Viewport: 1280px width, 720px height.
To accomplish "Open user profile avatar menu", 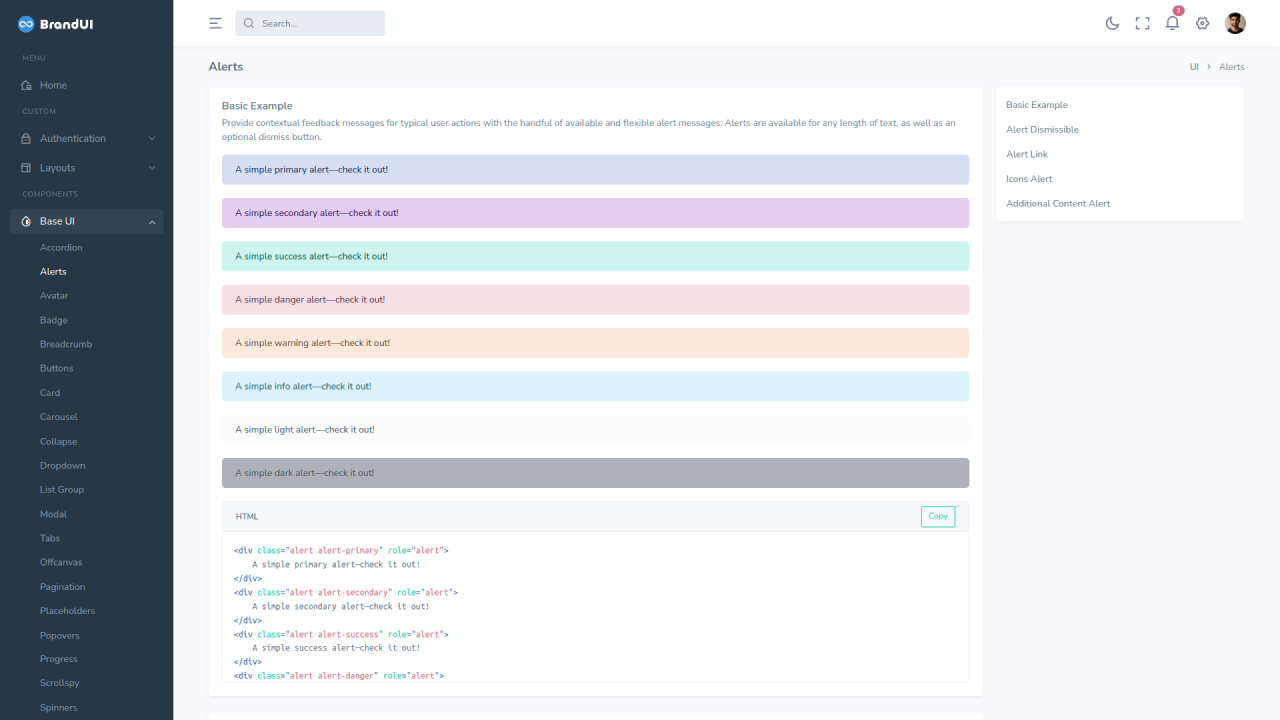I will 1235,23.
